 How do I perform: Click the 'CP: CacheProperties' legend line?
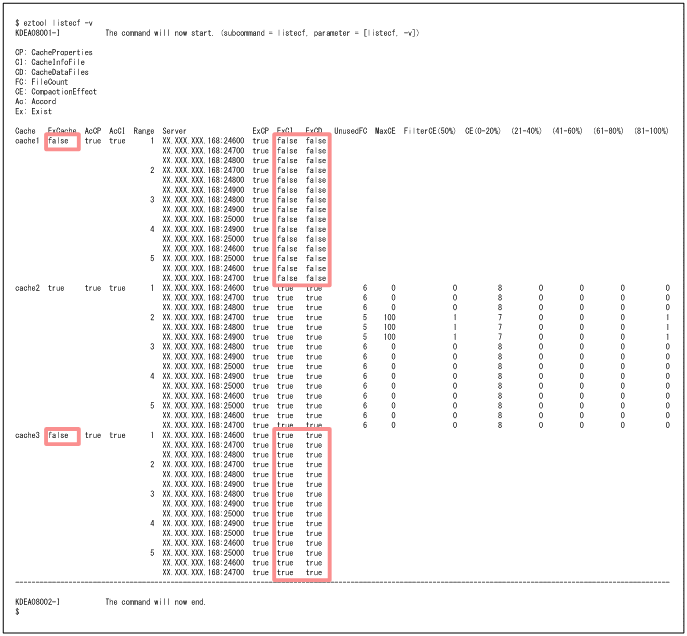point(54,52)
